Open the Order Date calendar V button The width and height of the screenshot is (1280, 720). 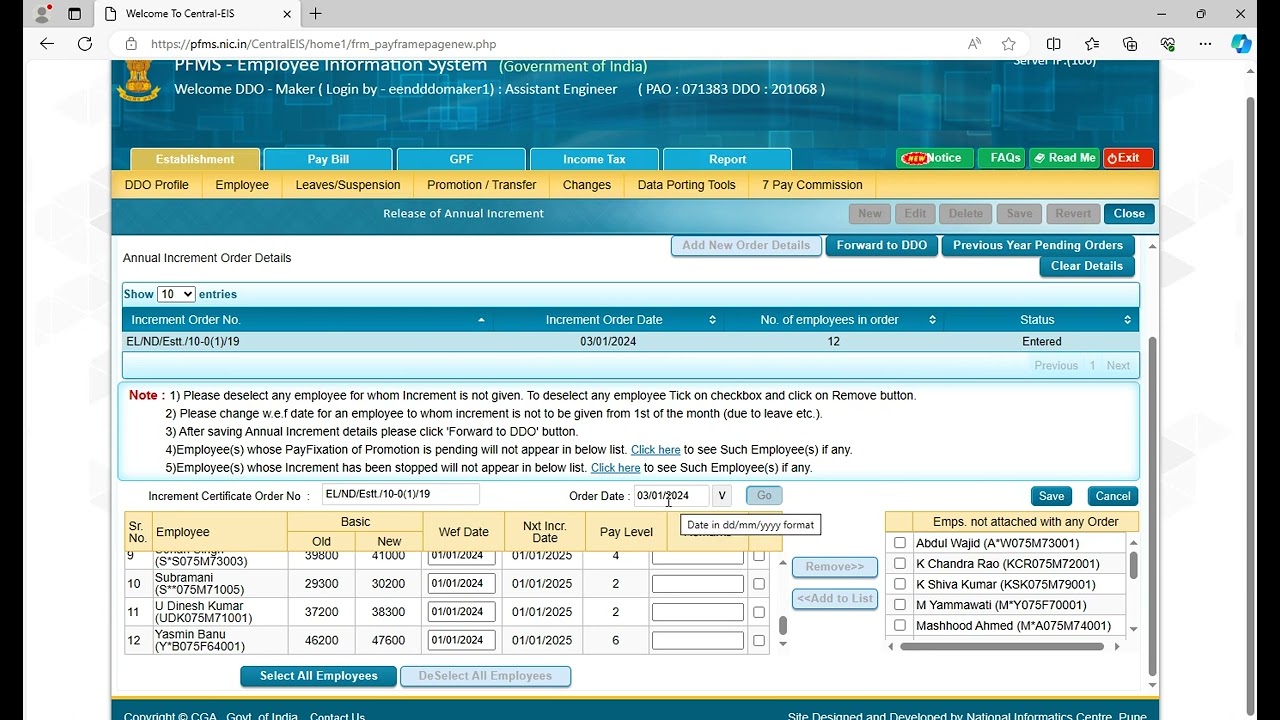click(x=721, y=496)
